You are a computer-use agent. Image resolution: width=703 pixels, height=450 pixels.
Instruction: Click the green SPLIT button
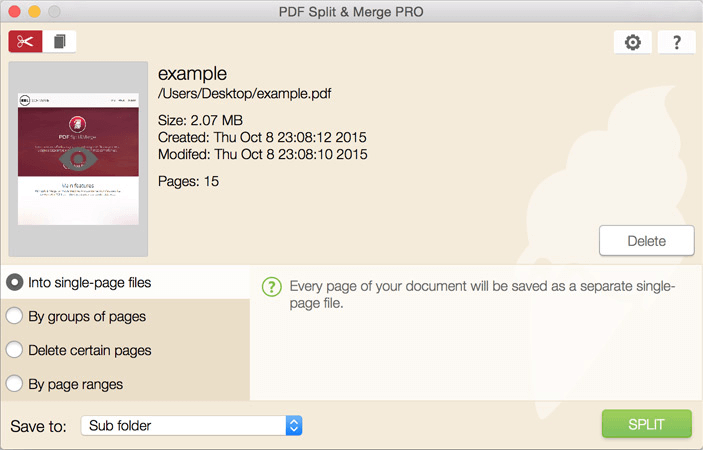[x=646, y=424]
